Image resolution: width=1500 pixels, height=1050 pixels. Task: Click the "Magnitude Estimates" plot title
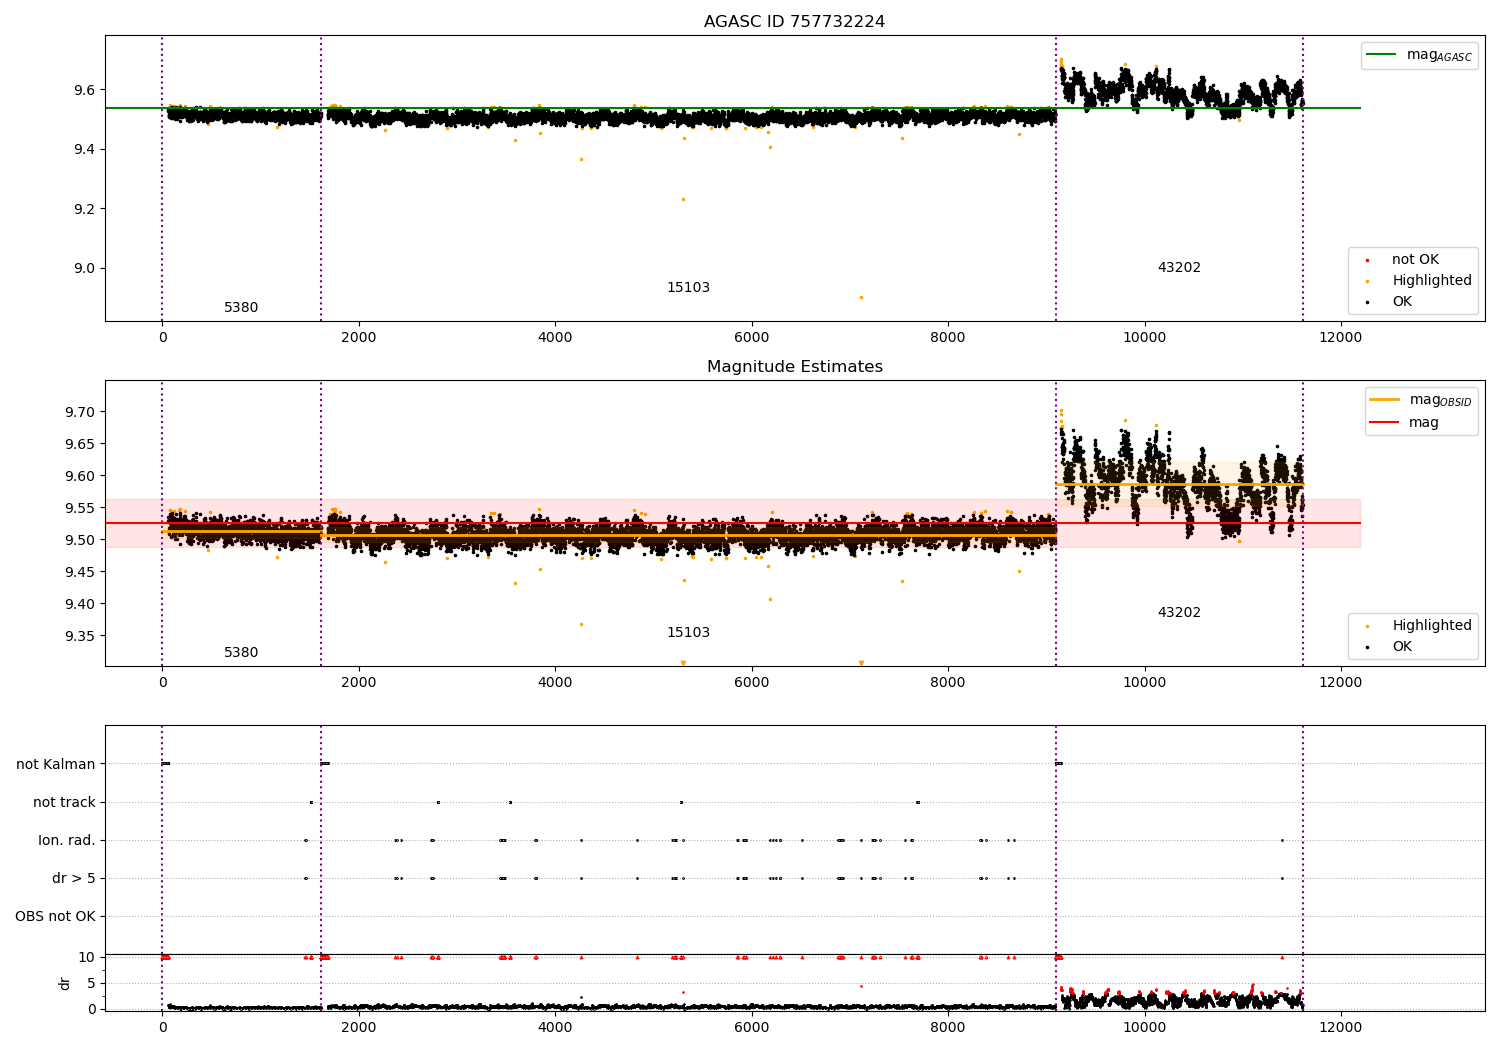pos(794,367)
